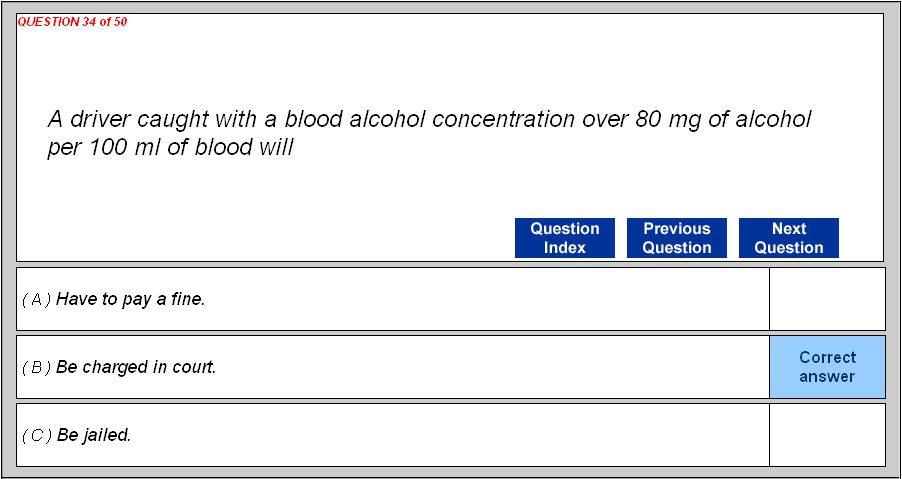Open the Question Index
The width and height of the screenshot is (902, 479).
click(x=564, y=238)
